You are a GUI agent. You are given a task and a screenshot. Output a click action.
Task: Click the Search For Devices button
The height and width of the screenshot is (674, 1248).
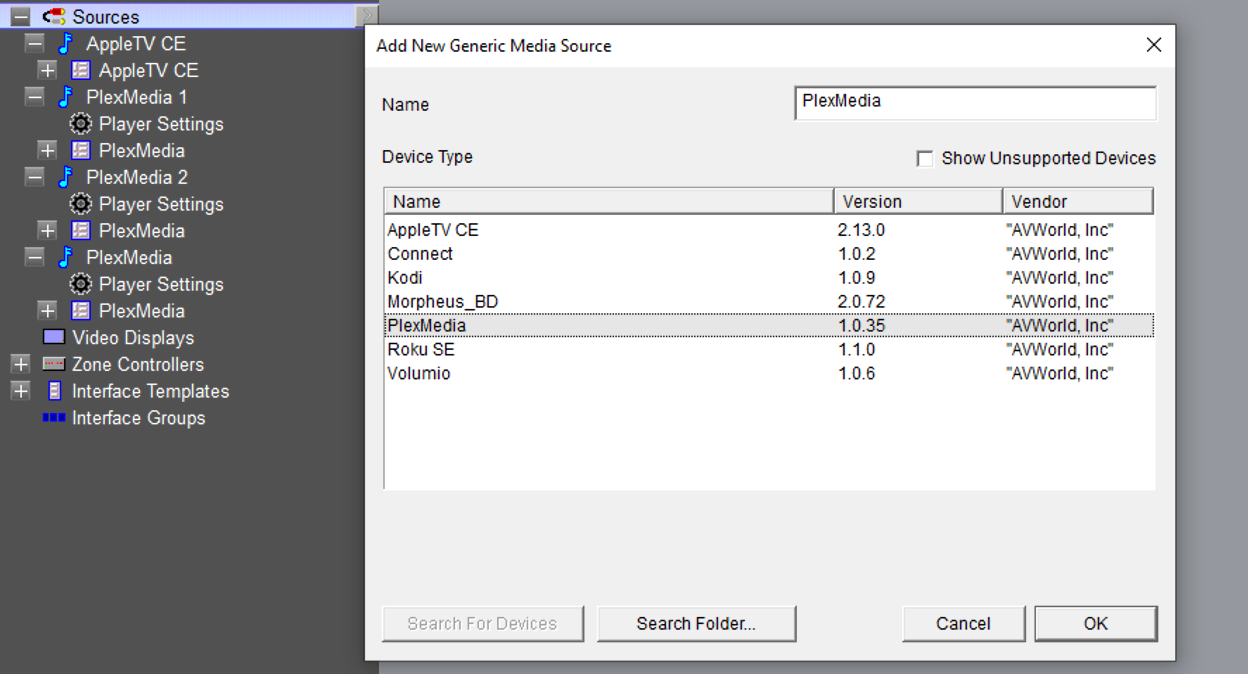coord(482,623)
